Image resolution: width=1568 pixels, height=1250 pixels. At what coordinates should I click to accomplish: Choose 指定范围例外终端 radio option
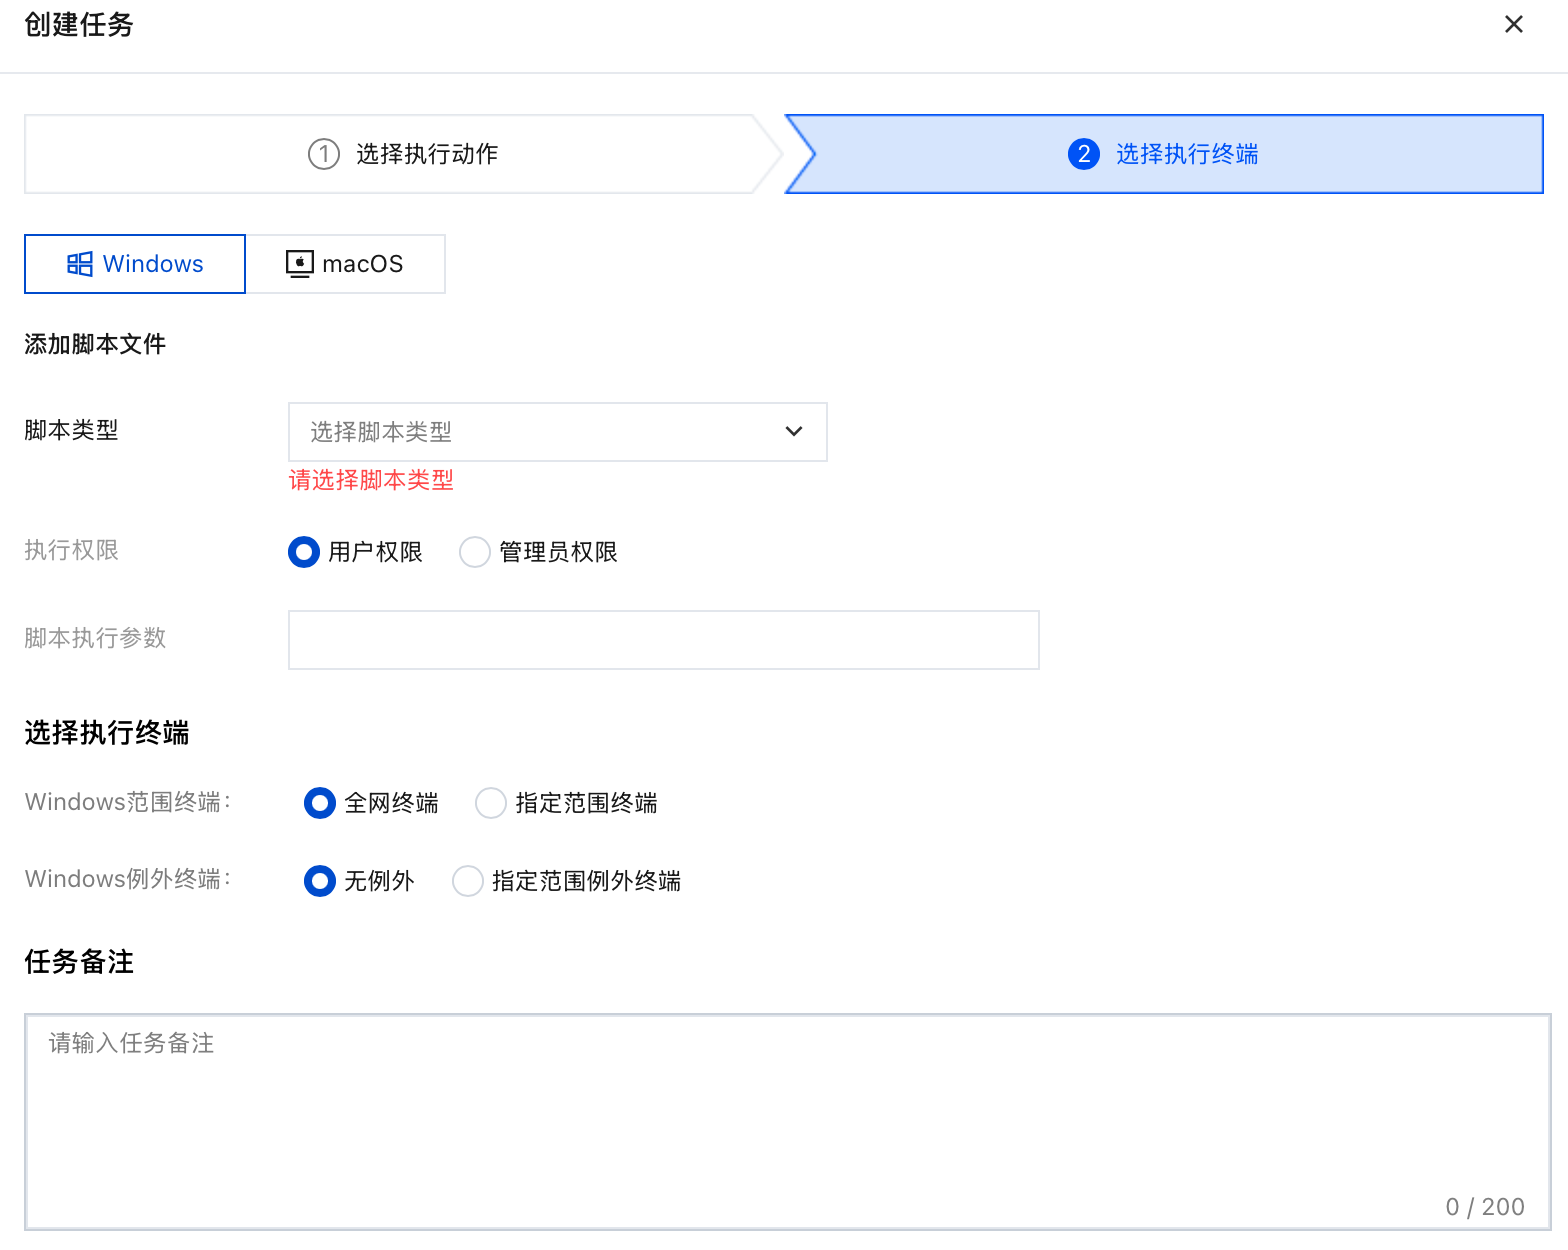(468, 881)
